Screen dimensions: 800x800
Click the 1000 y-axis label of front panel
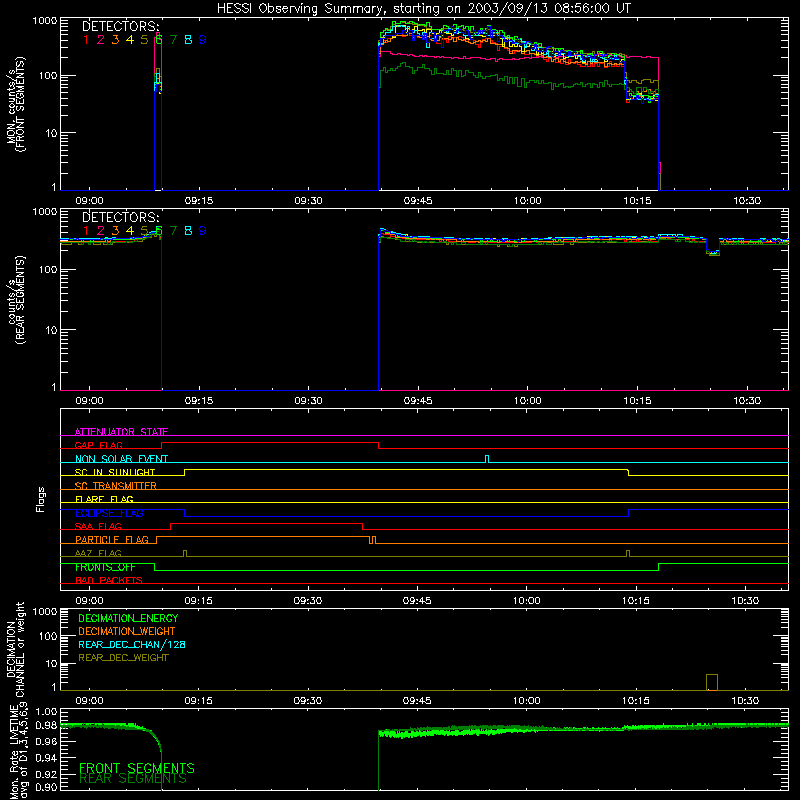[44, 21]
